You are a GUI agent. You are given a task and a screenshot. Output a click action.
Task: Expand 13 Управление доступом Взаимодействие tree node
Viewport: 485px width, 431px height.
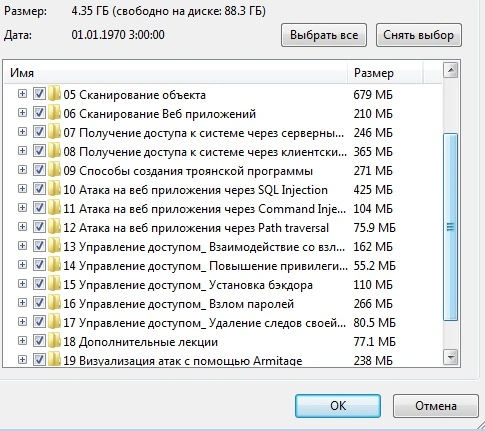tap(22, 246)
